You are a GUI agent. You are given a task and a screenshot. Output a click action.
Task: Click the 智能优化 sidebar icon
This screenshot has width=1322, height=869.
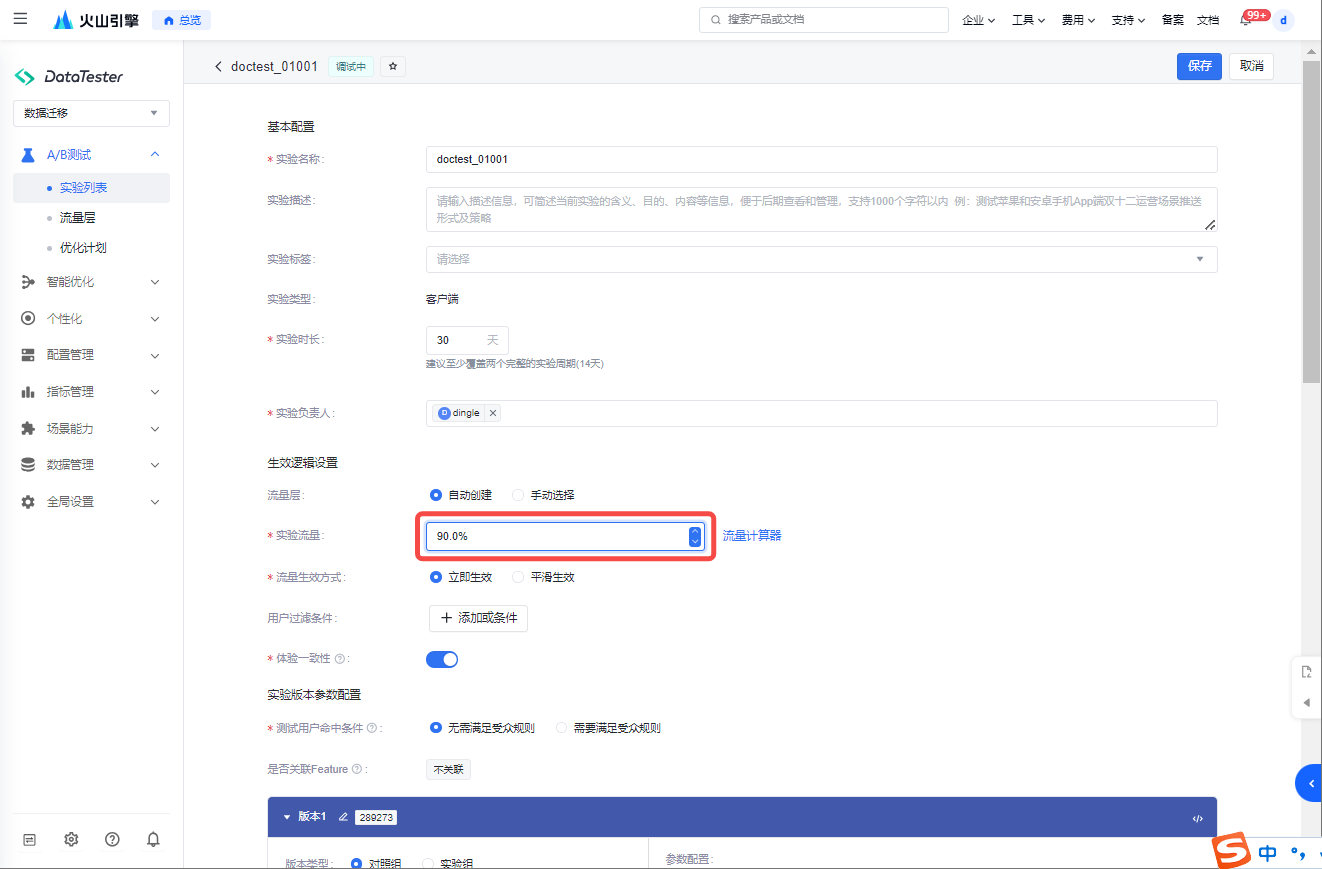pos(28,282)
